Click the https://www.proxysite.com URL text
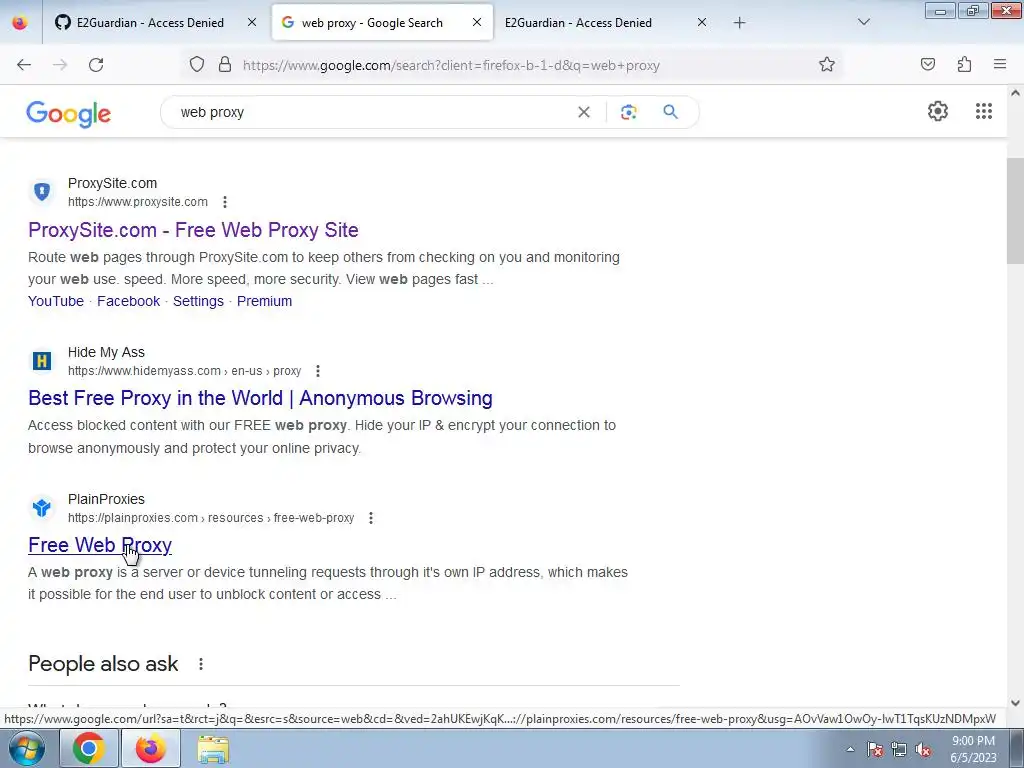Screen dimensions: 1024x768 pos(138,202)
